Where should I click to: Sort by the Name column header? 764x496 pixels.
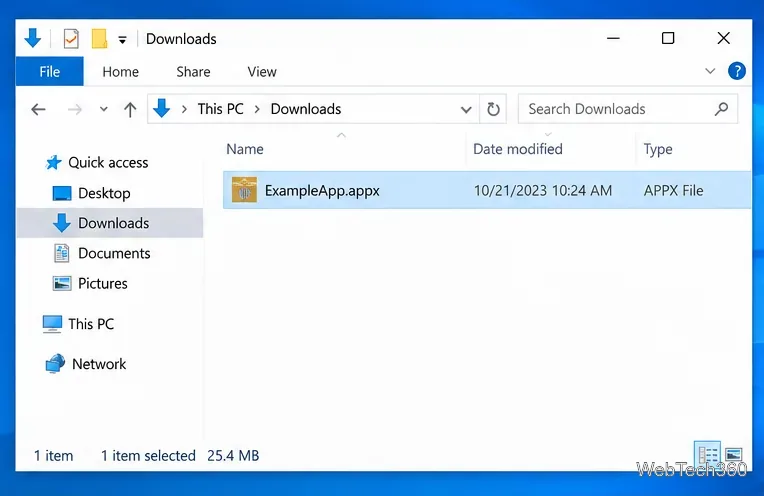click(x=245, y=149)
